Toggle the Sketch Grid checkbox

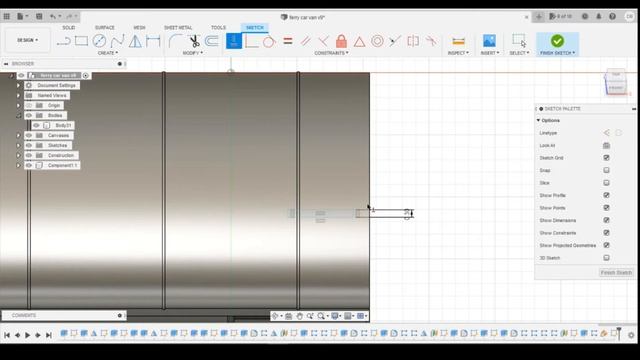[x=607, y=158]
